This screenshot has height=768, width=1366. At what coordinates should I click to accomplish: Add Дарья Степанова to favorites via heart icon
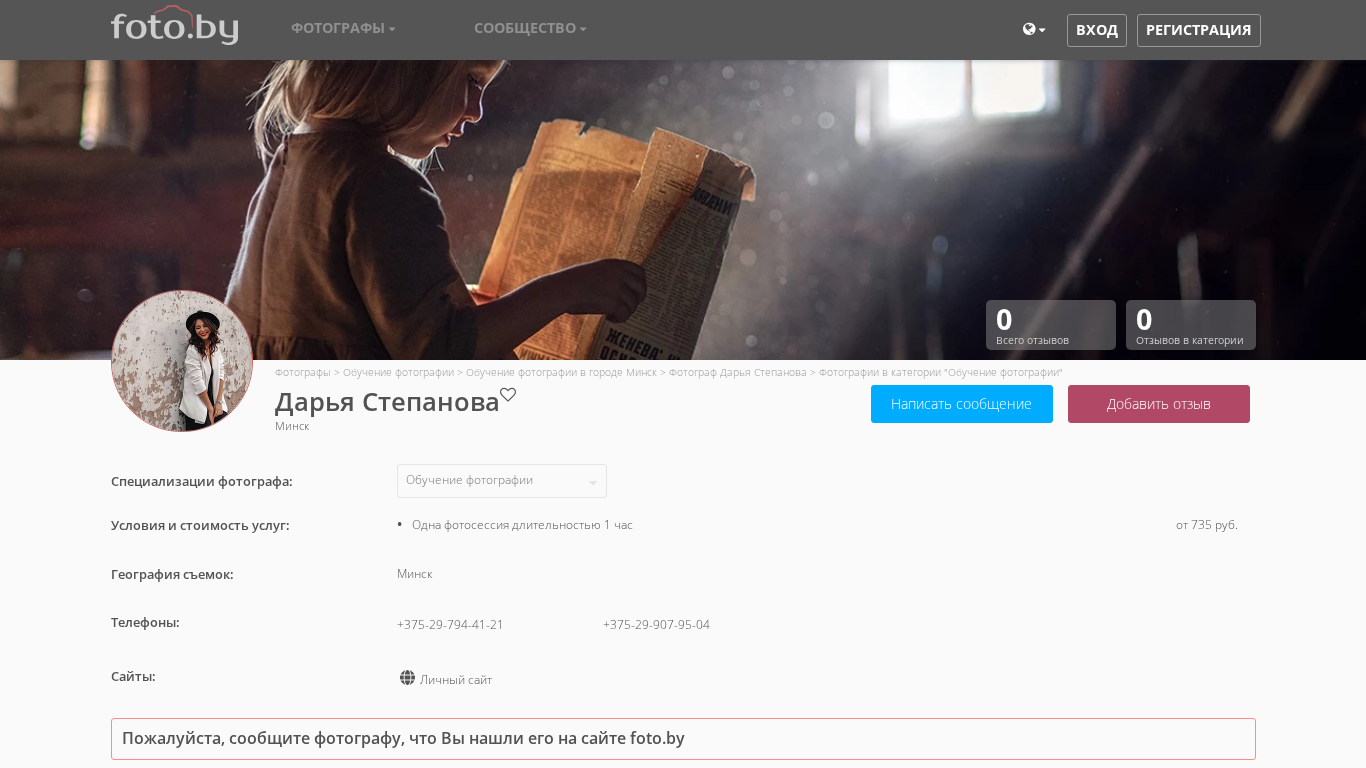pos(508,395)
